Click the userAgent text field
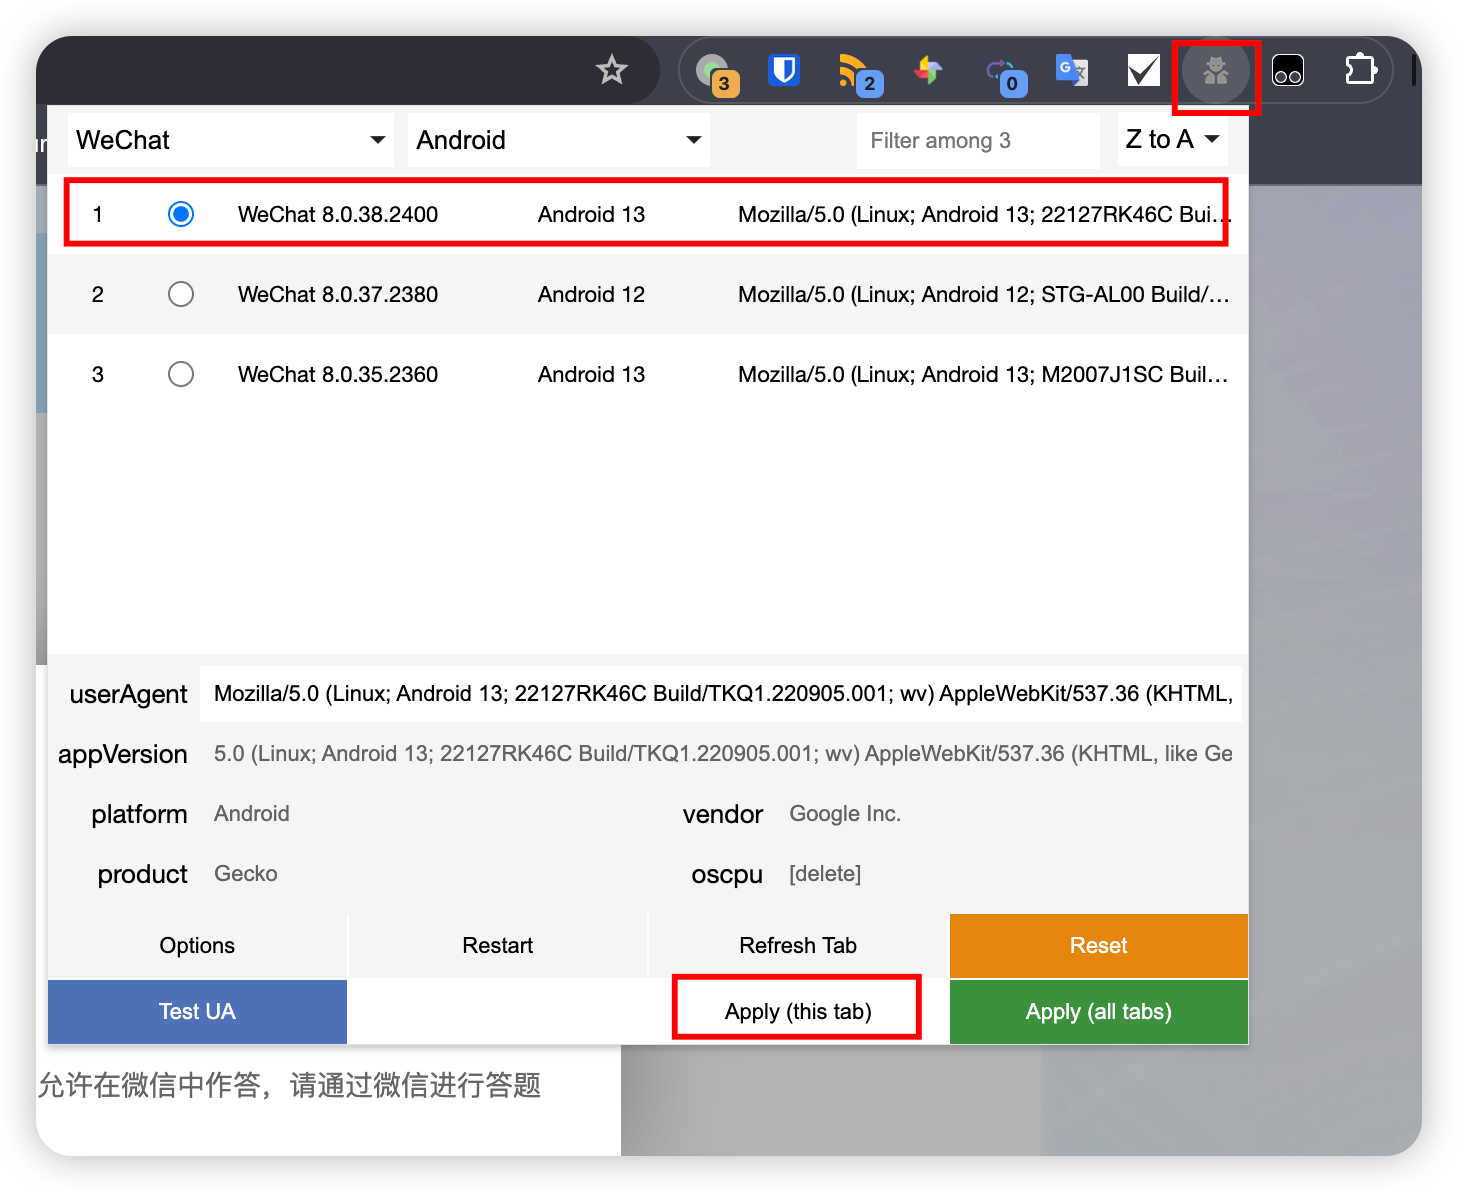Image resolution: width=1458 pixels, height=1192 pixels. click(721, 694)
